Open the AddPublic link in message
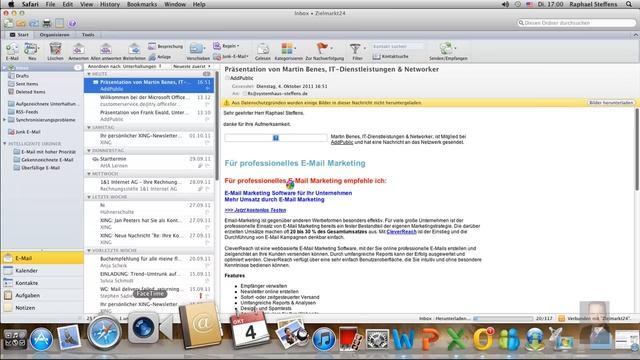Screen dimensions: 640x360 (342, 142)
